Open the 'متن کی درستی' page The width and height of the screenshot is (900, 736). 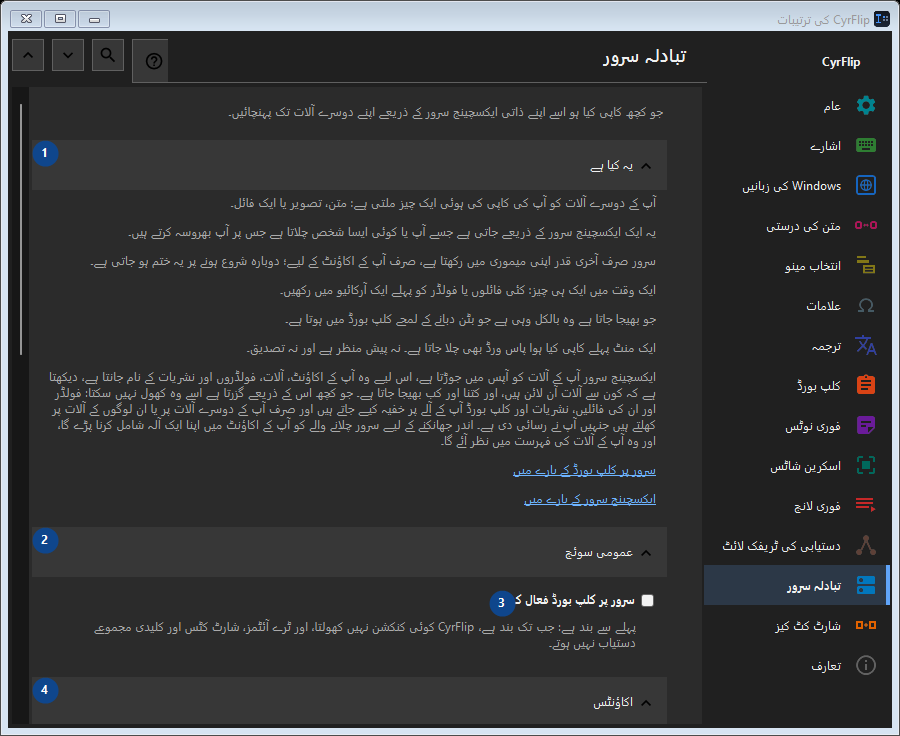(796, 226)
